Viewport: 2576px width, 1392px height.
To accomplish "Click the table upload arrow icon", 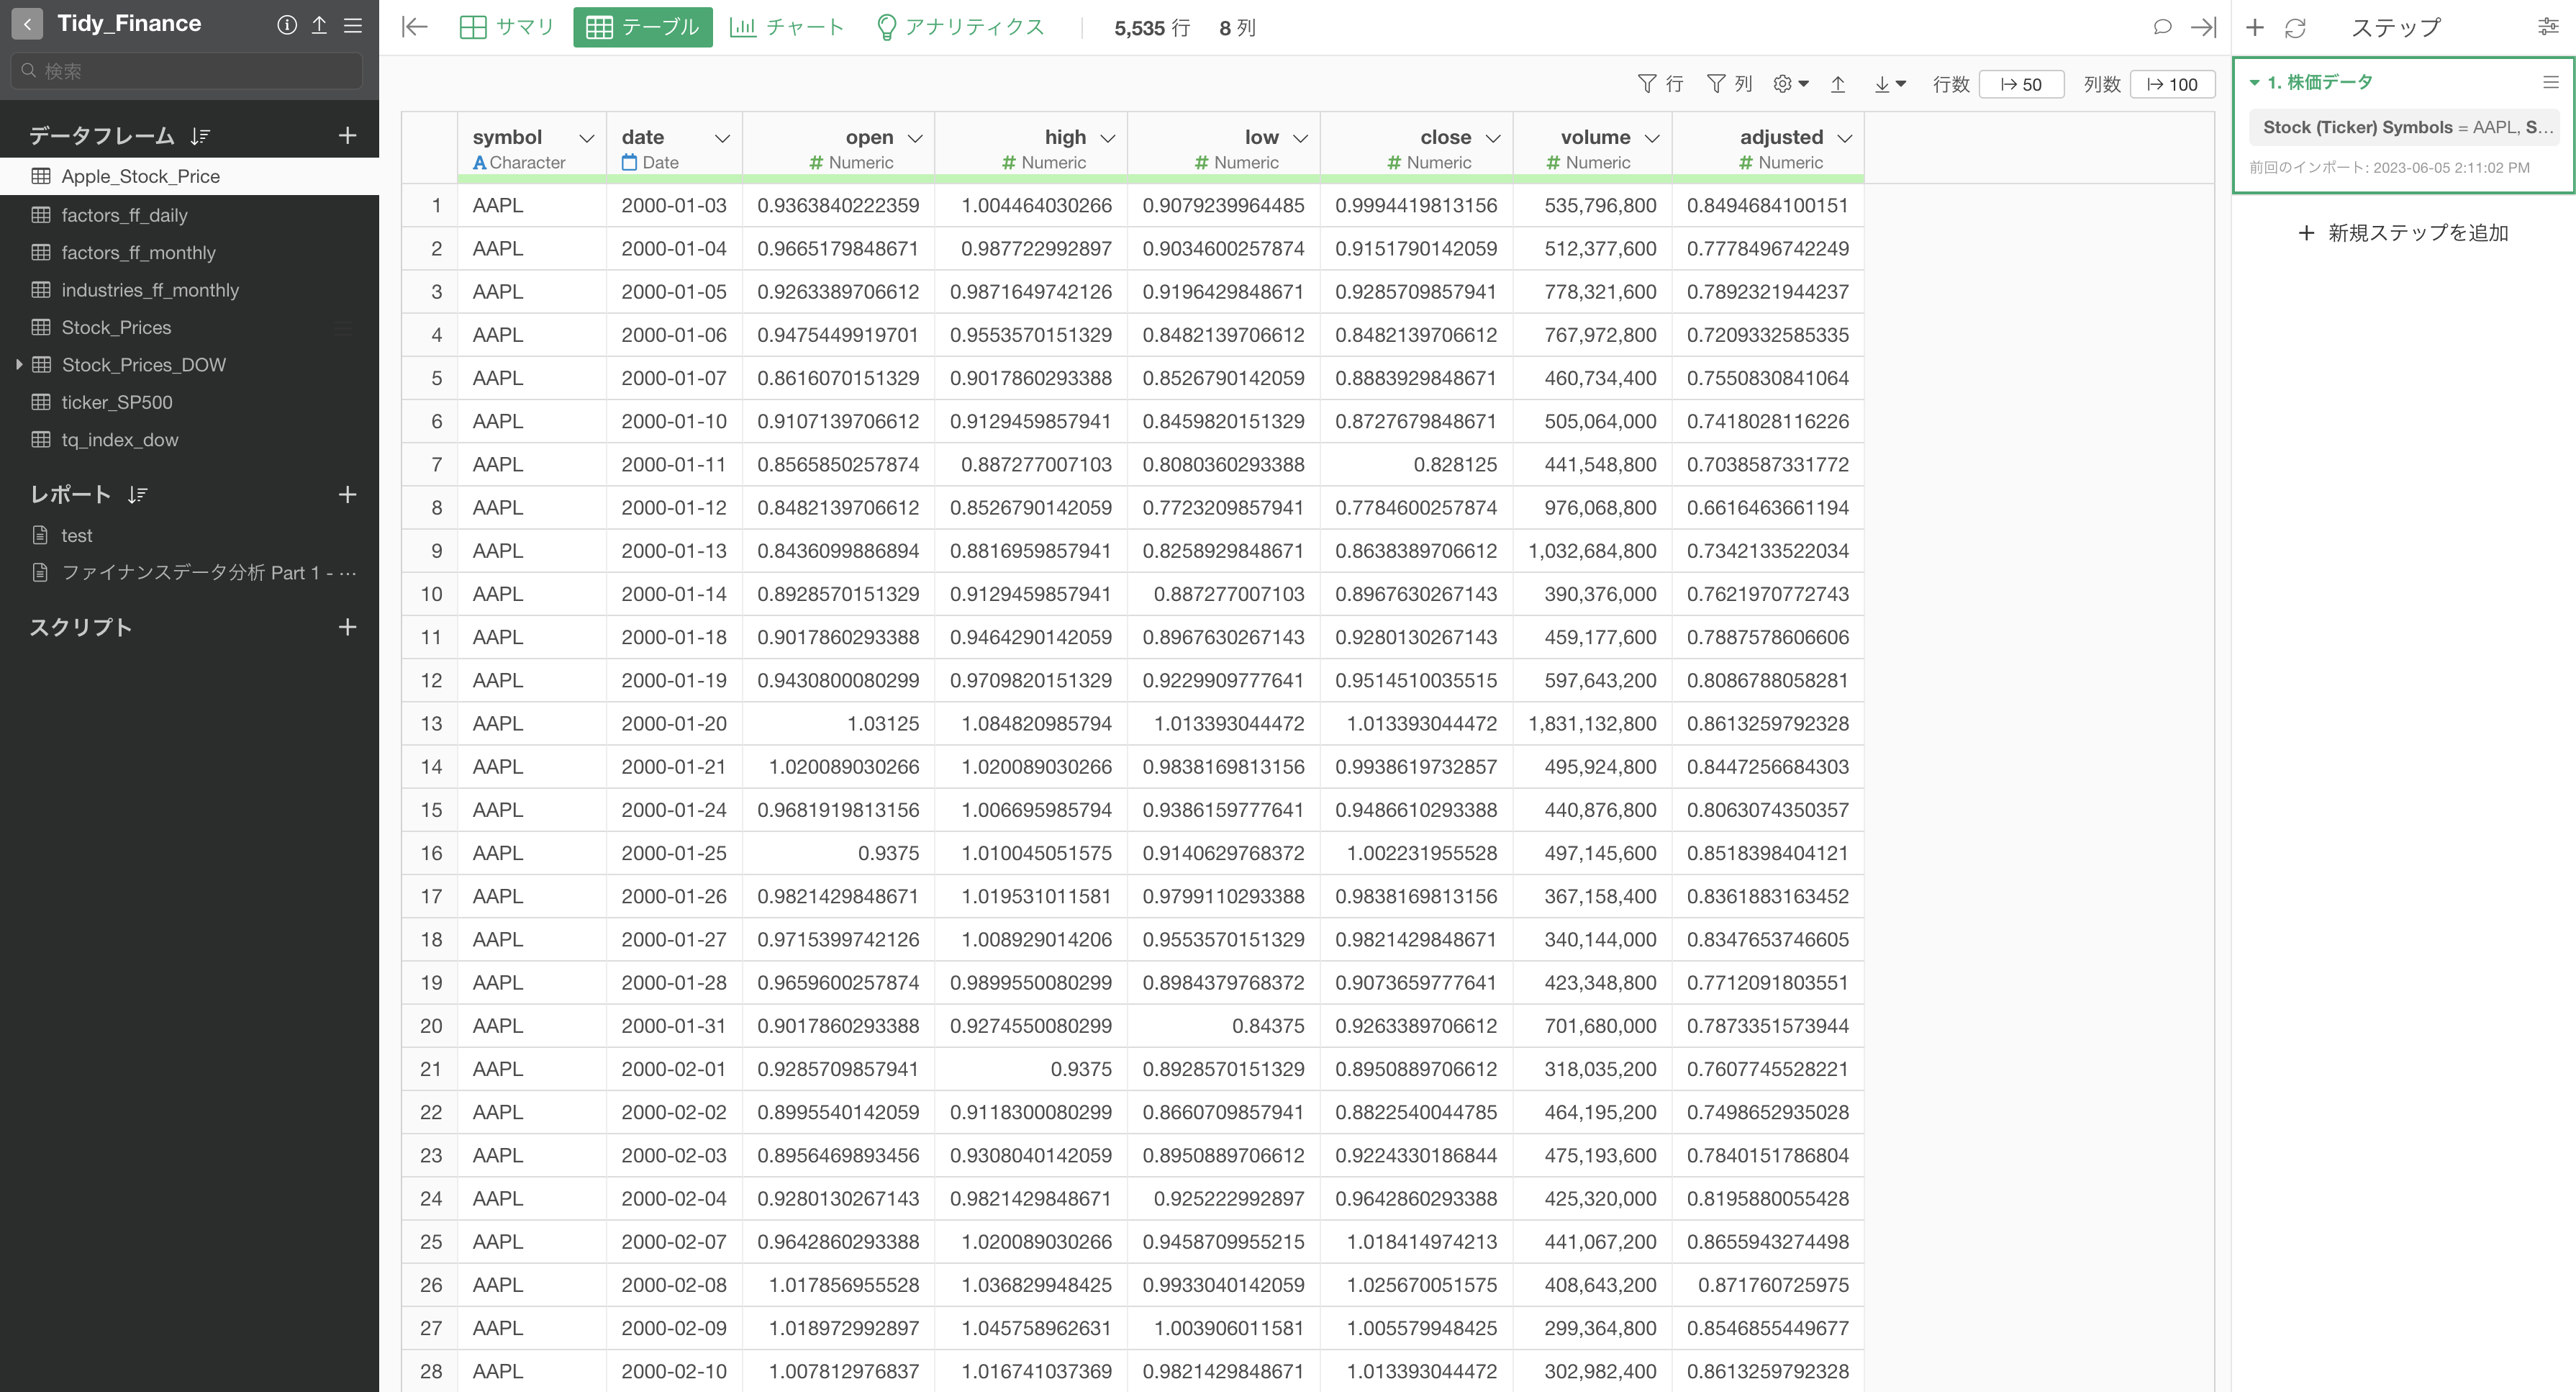I will (1838, 84).
